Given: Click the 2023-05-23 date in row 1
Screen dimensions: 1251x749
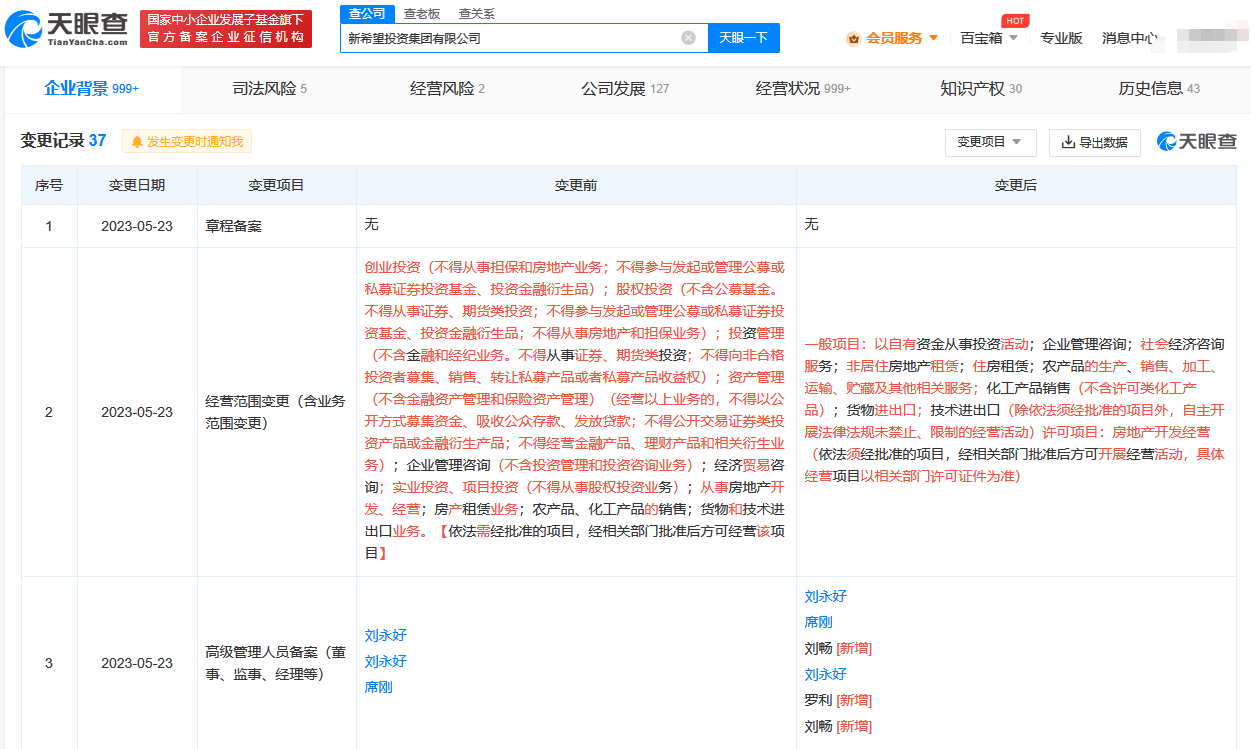Looking at the screenshot, I should point(137,226).
